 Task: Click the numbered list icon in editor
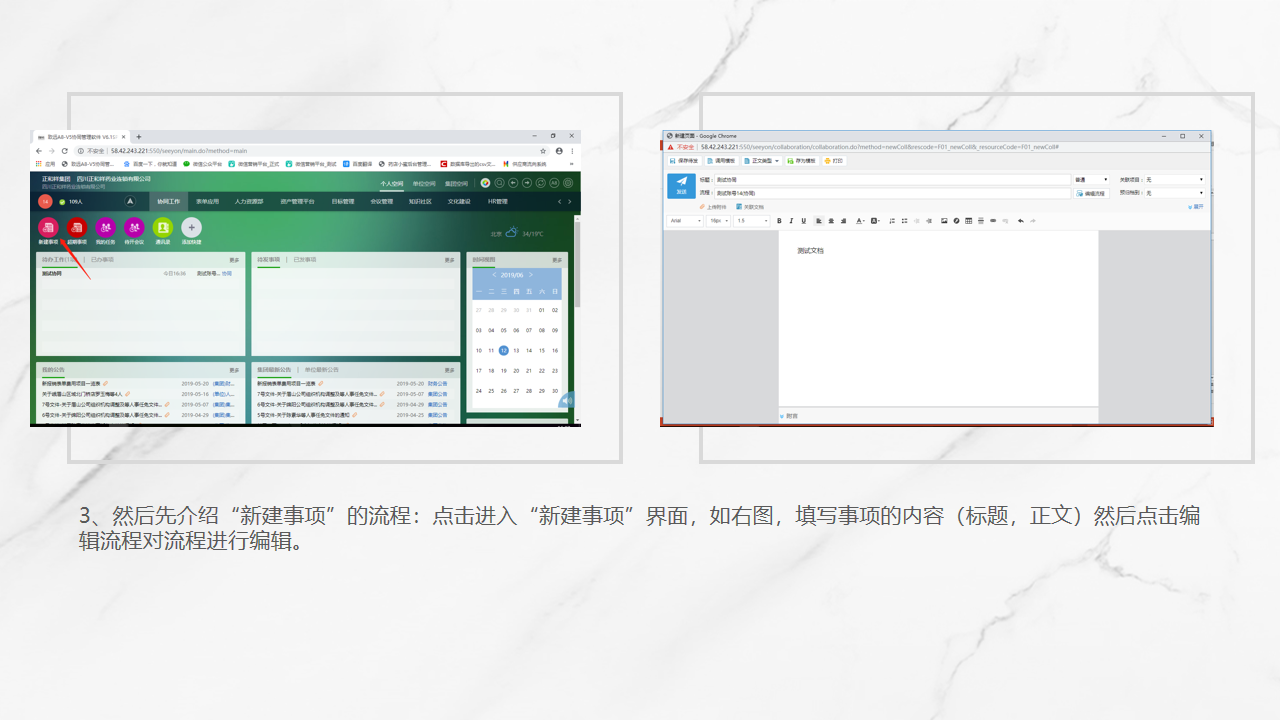[x=892, y=220]
